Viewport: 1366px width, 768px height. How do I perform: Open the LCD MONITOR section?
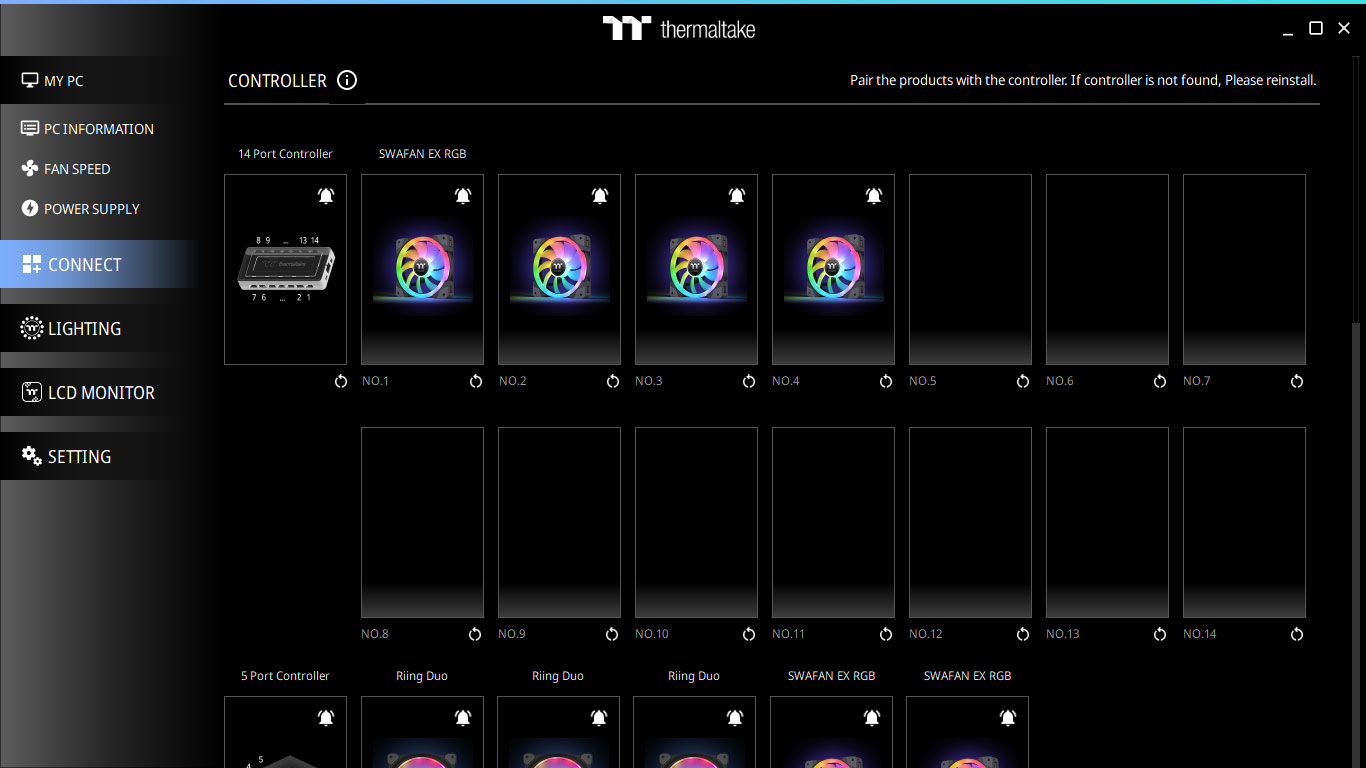tap(101, 393)
